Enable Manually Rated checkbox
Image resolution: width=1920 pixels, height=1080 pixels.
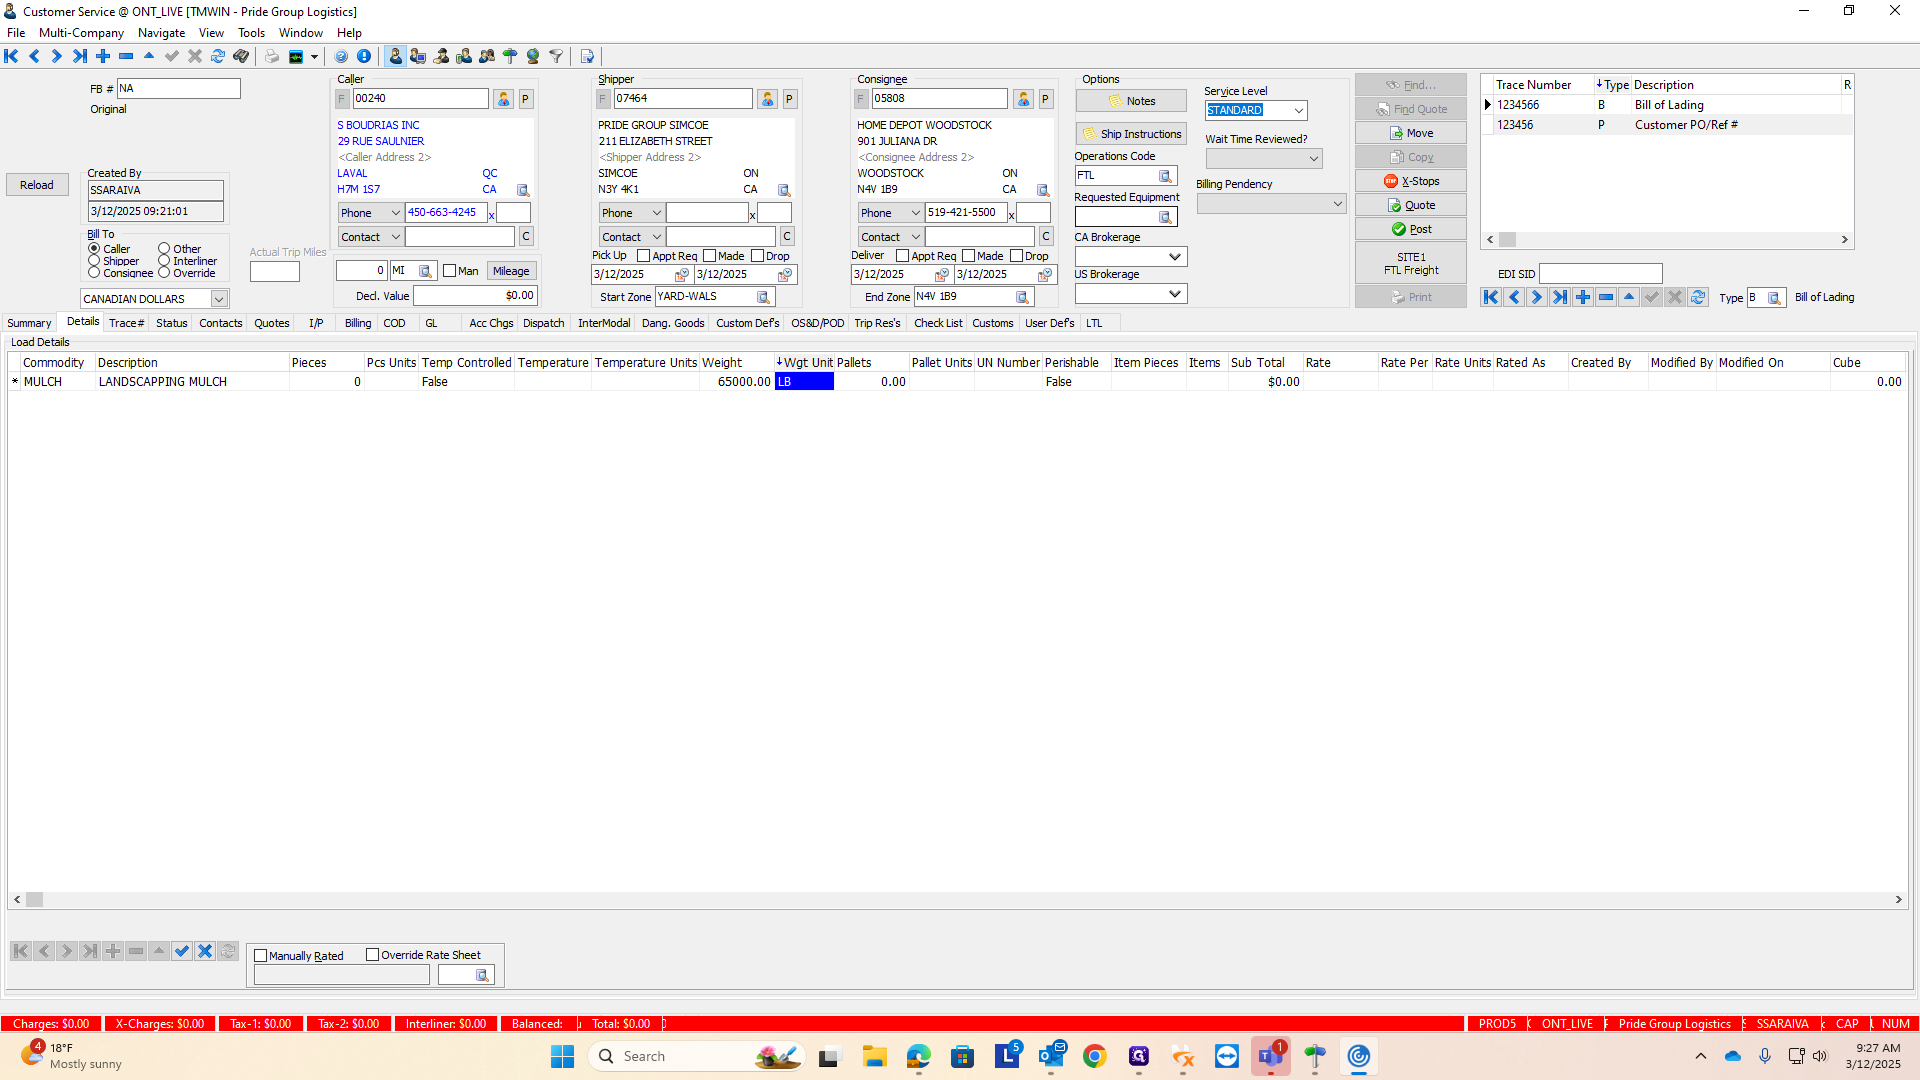click(x=261, y=956)
